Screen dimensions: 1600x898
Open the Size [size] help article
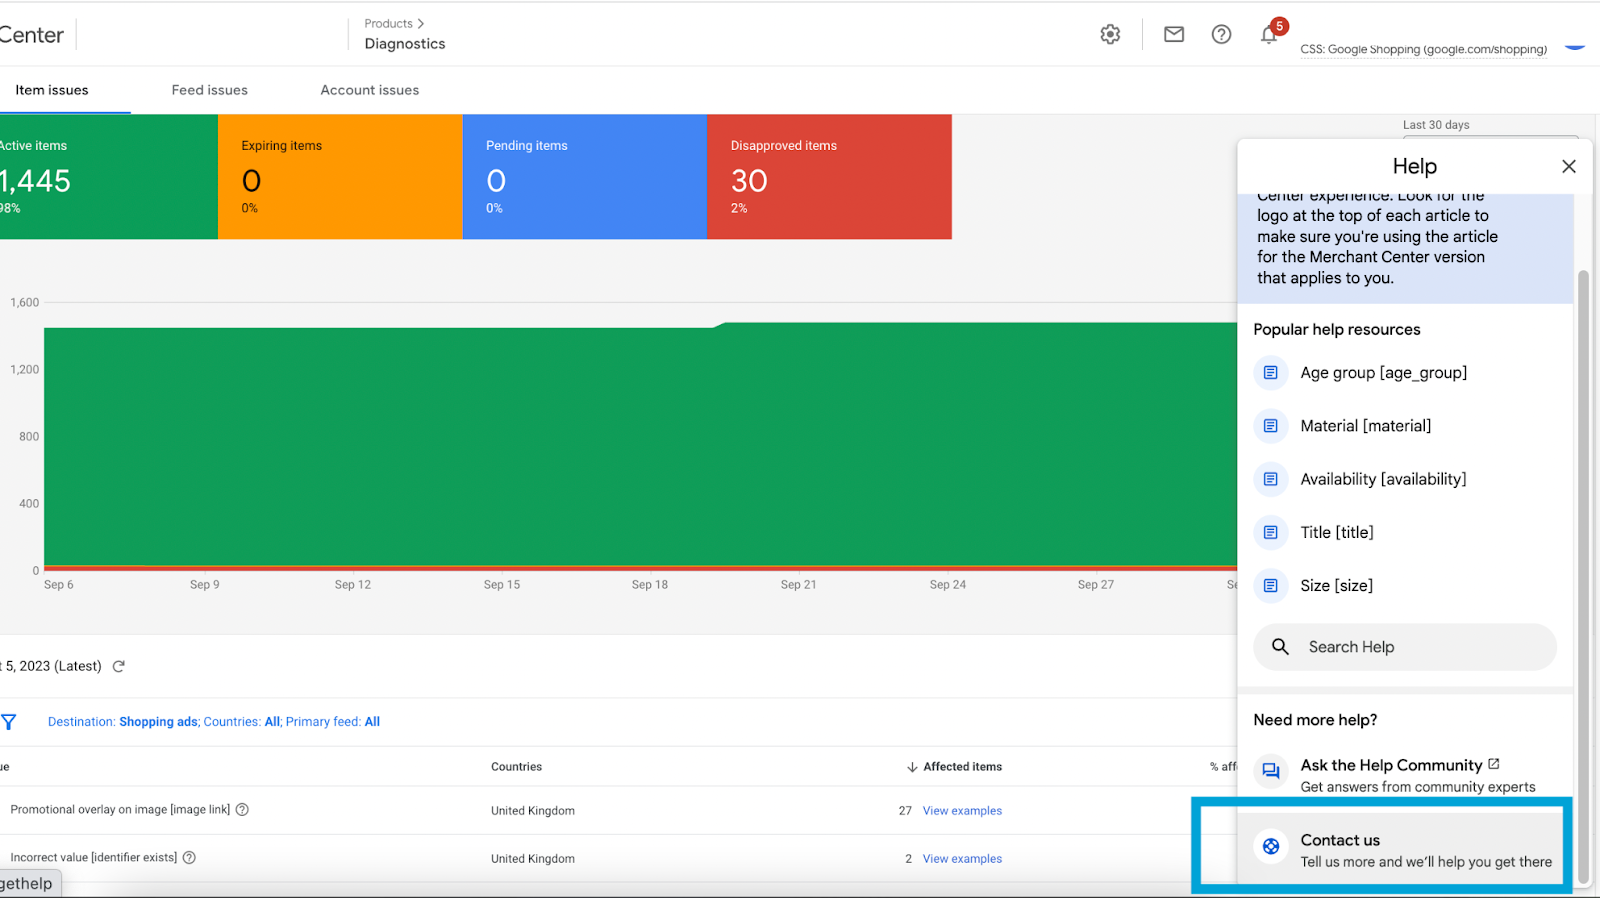point(1337,585)
